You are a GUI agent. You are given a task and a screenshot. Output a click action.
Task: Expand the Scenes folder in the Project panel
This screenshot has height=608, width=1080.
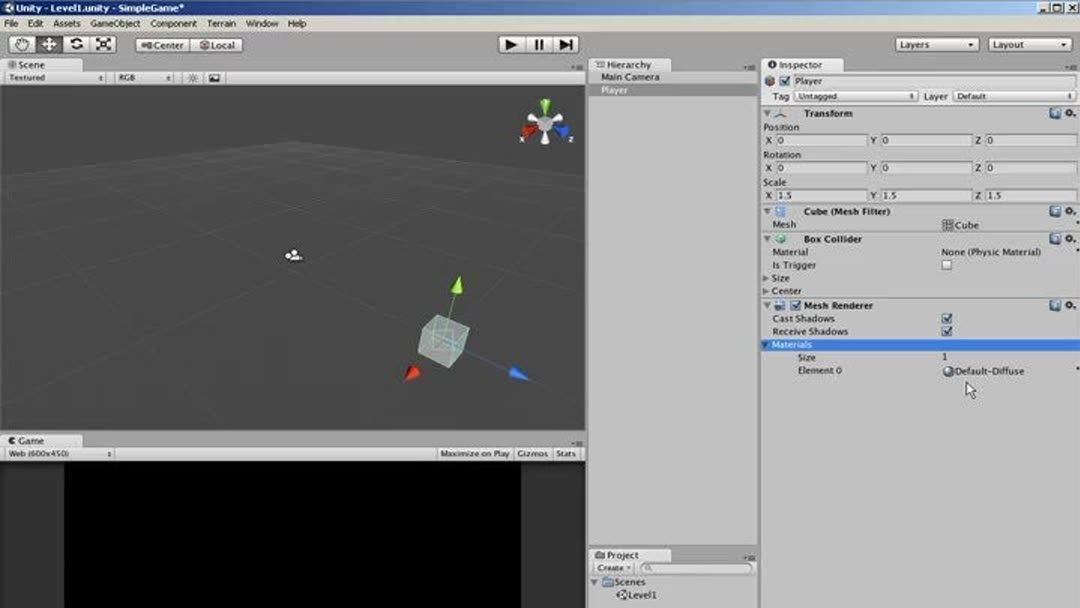click(x=596, y=581)
